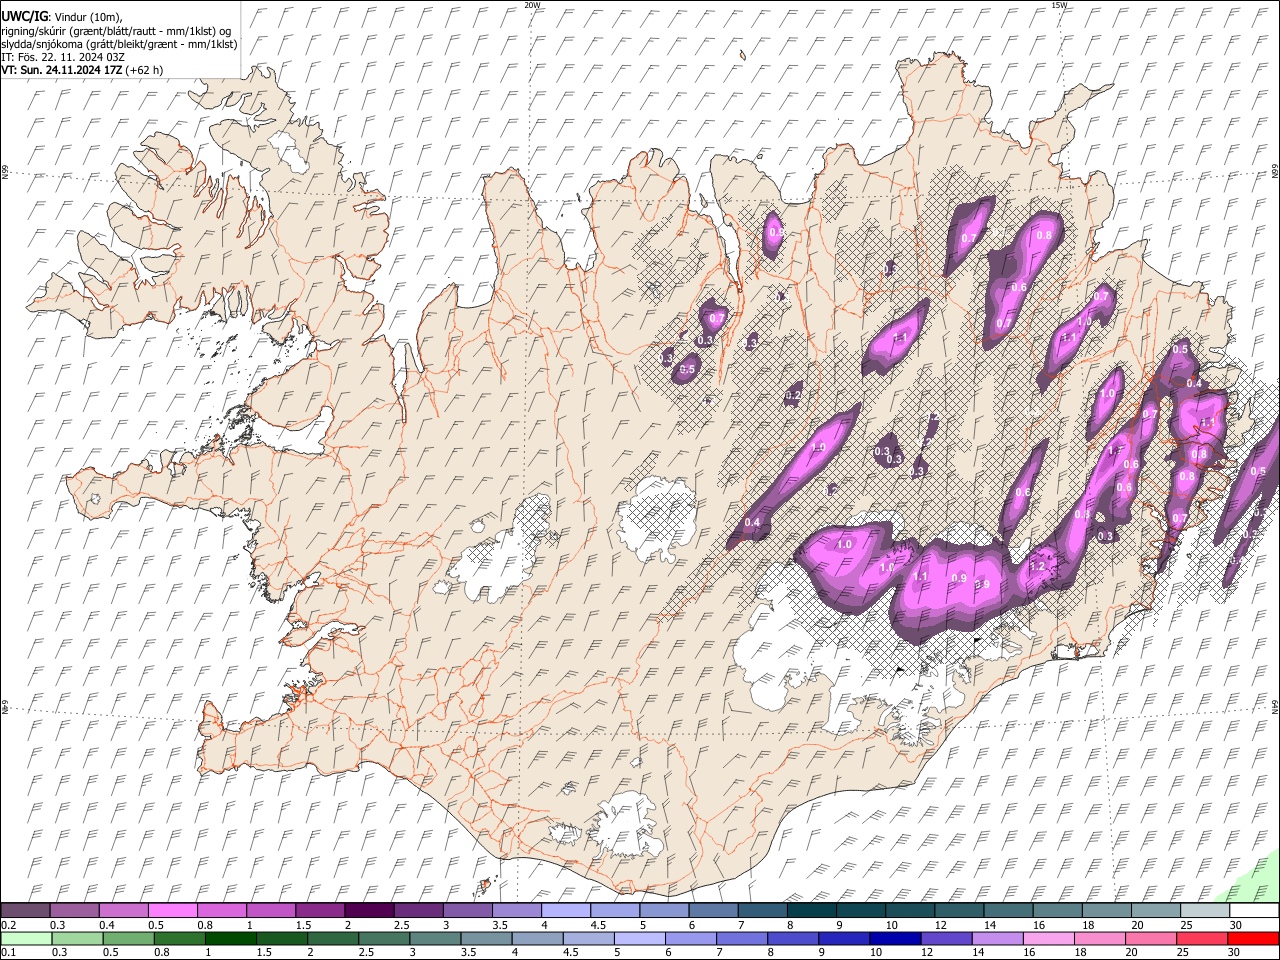Select the 'VT: Sun. 24.11.2024 17Z (+62 h)' line
The height and width of the screenshot is (960, 1280).
pos(82,70)
